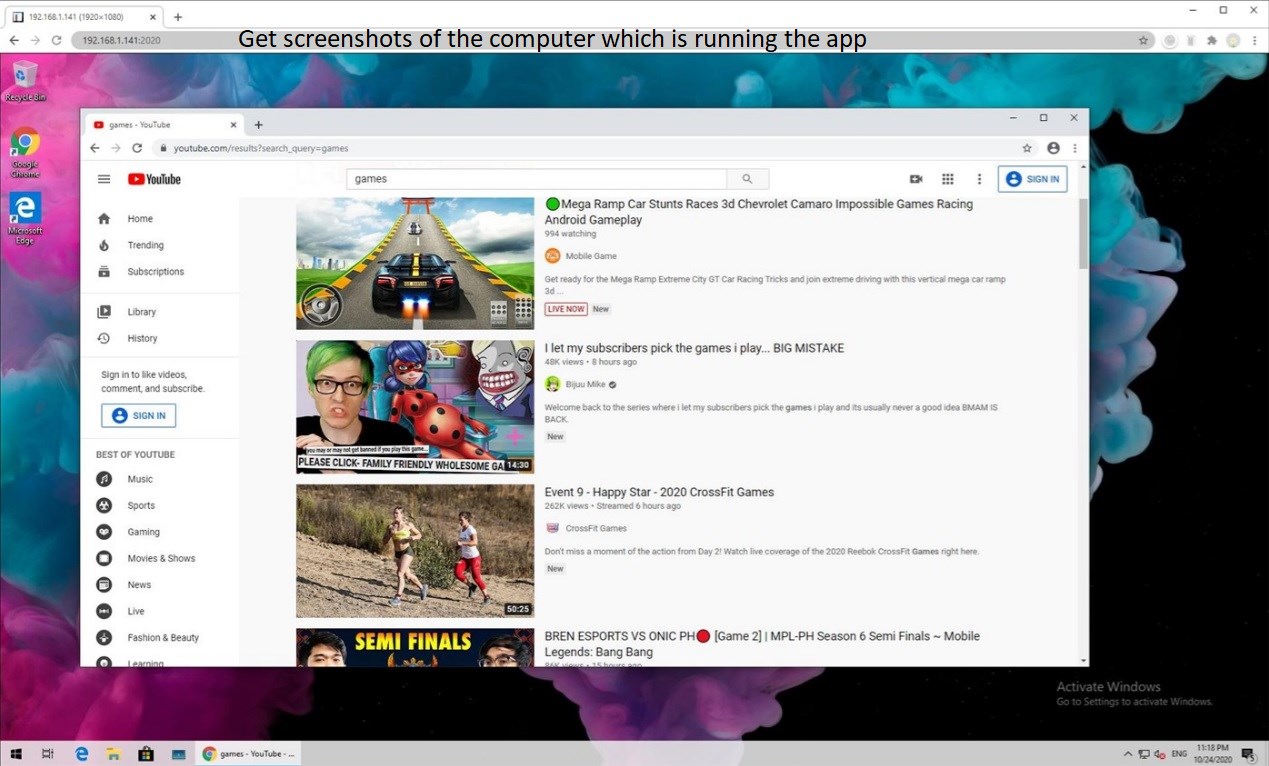Click title I let my subscribers pick the games
Image resolution: width=1269 pixels, height=766 pixels.
[694, 348]
